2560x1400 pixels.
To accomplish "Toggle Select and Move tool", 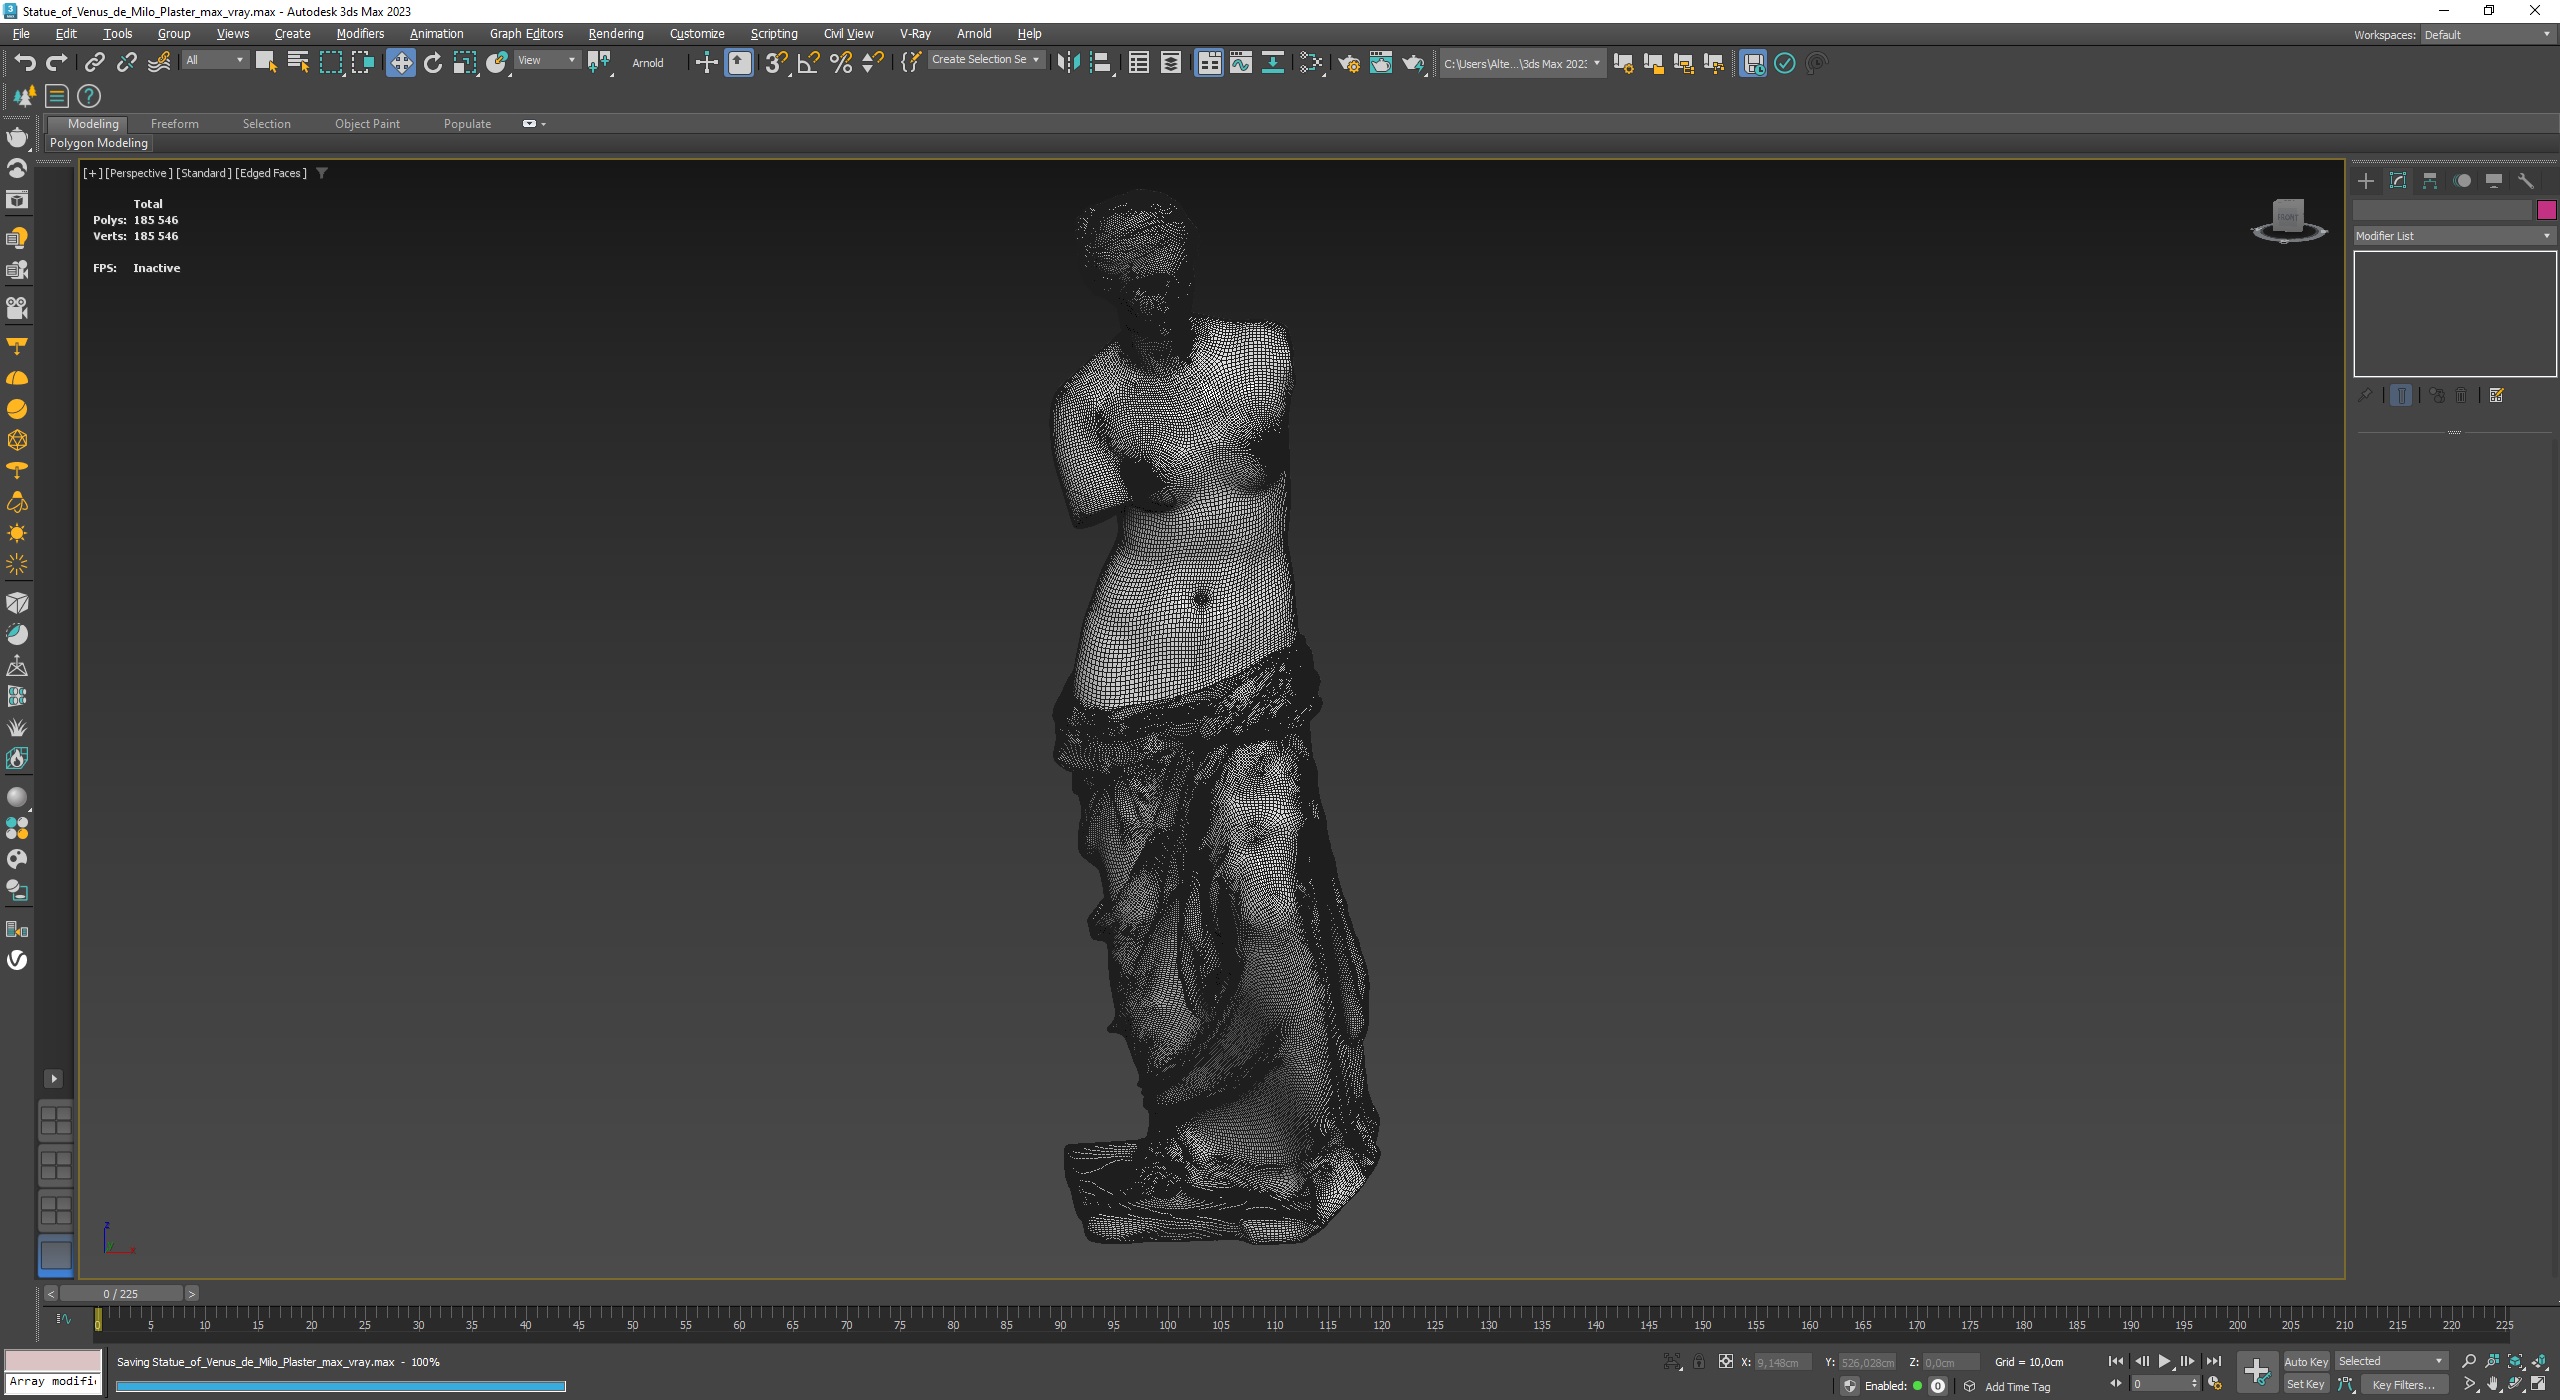I will coord(401,63).
